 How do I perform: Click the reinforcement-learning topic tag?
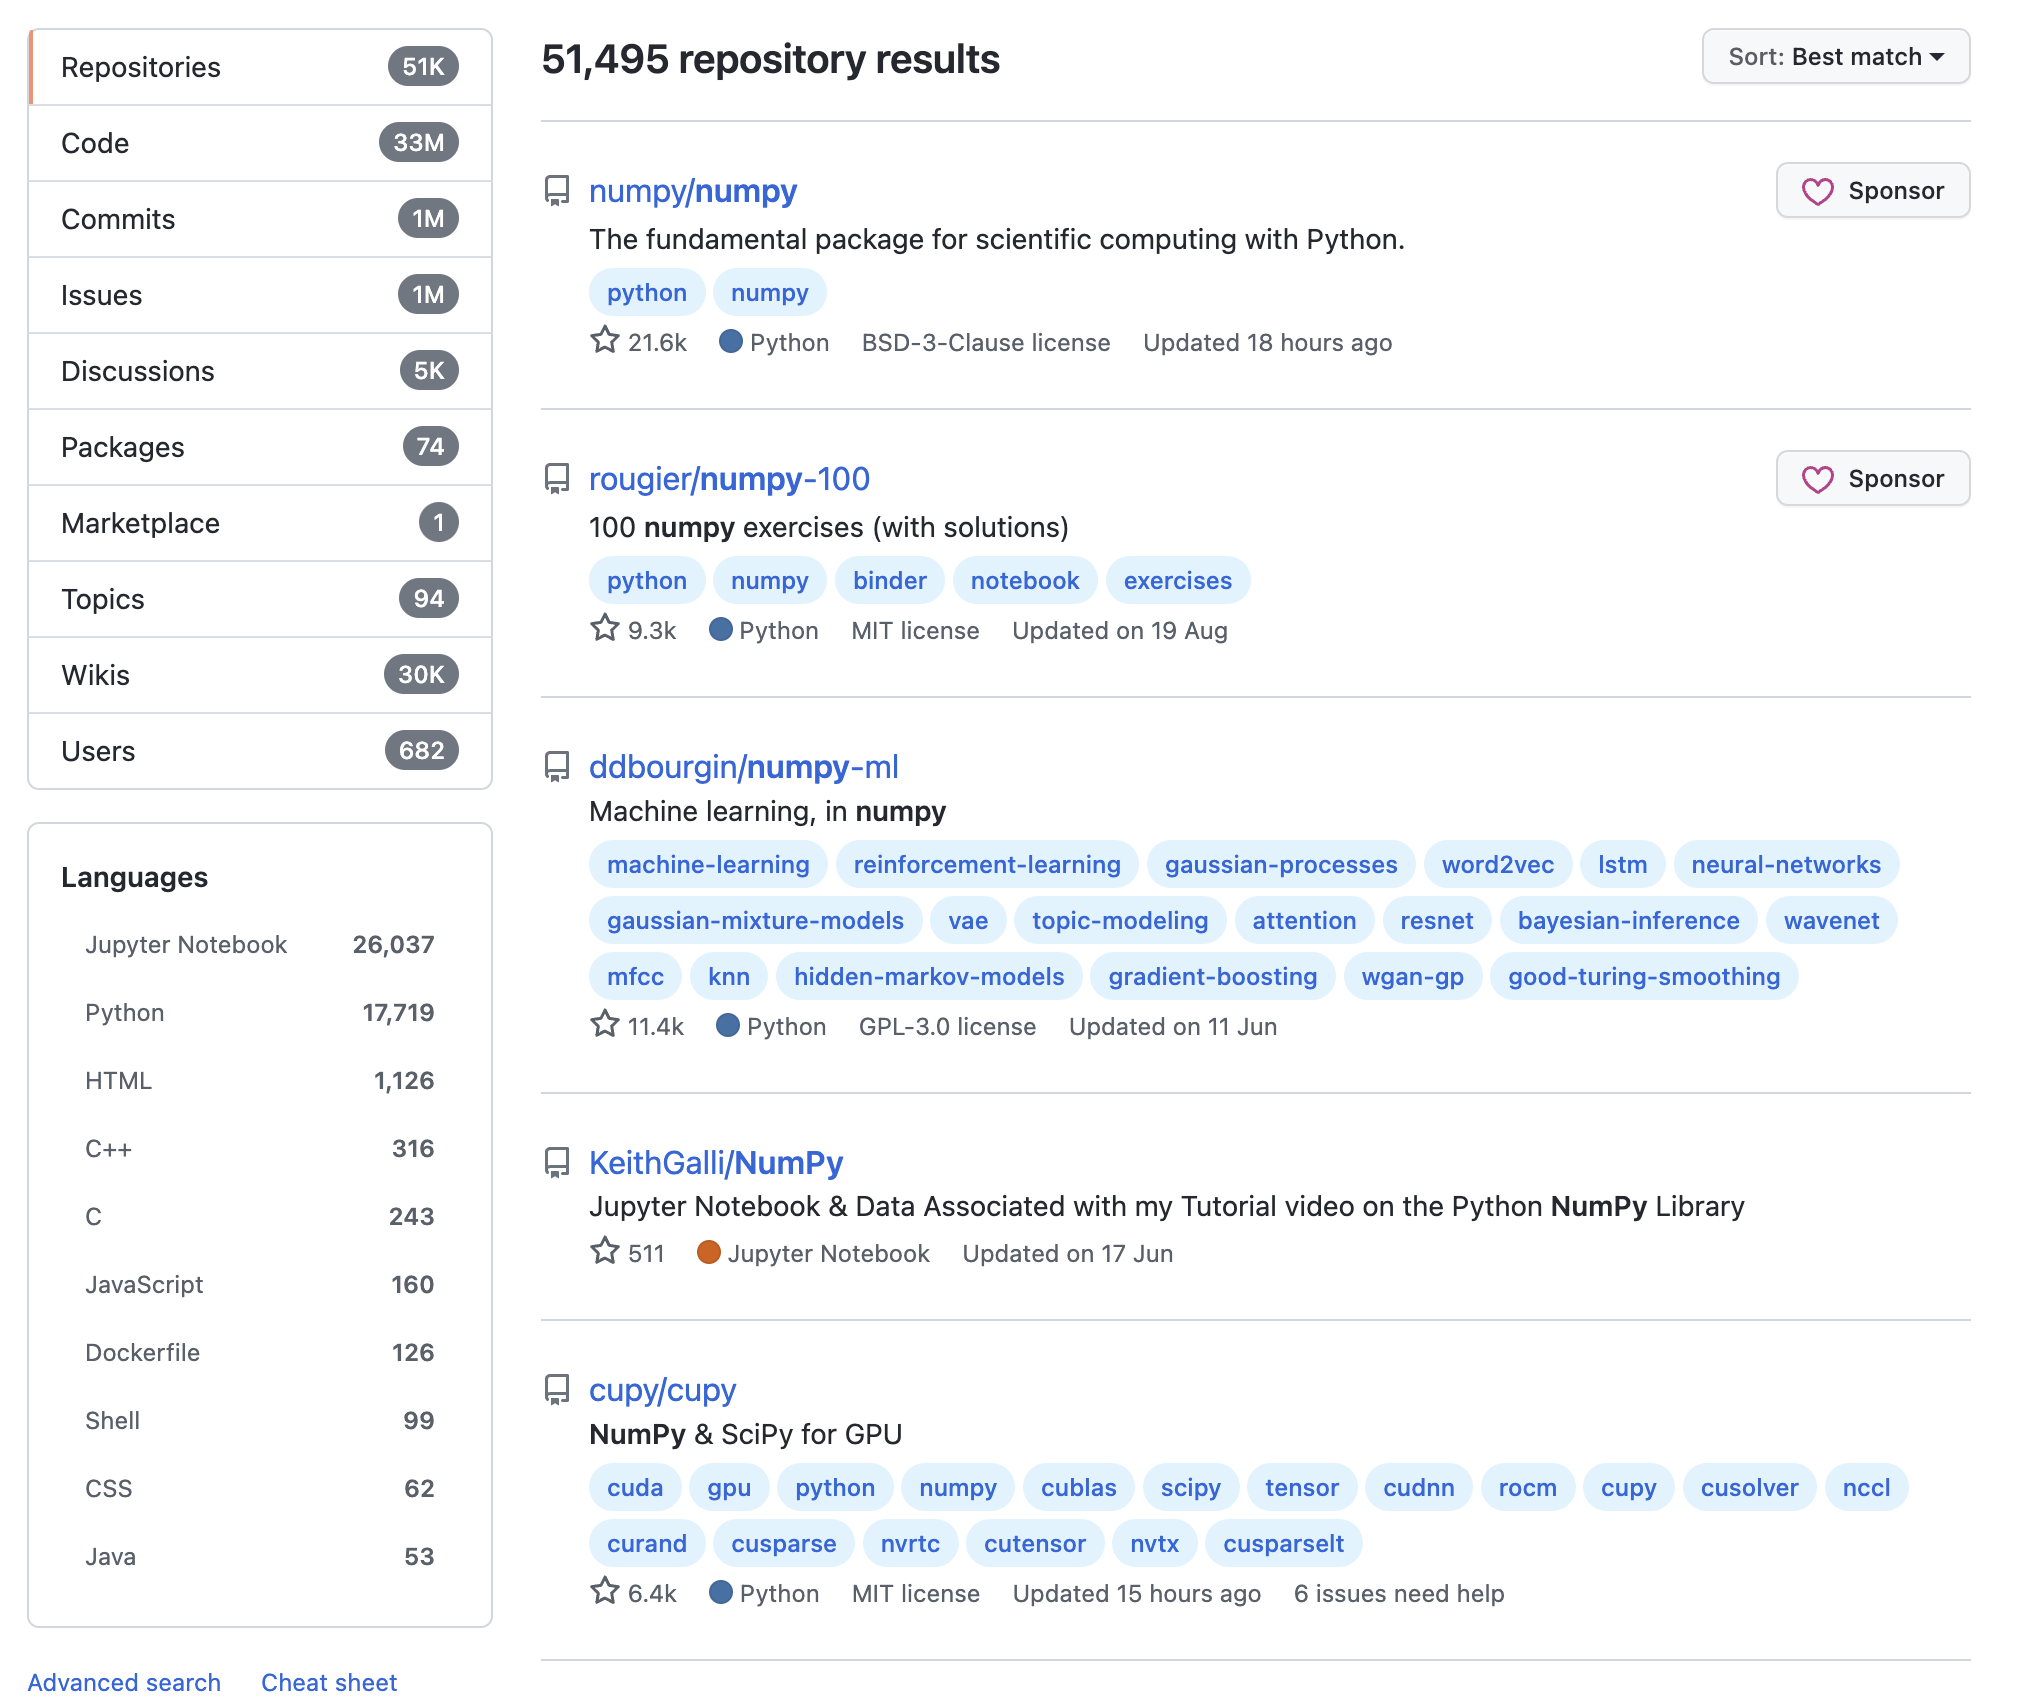coord(986,865)
